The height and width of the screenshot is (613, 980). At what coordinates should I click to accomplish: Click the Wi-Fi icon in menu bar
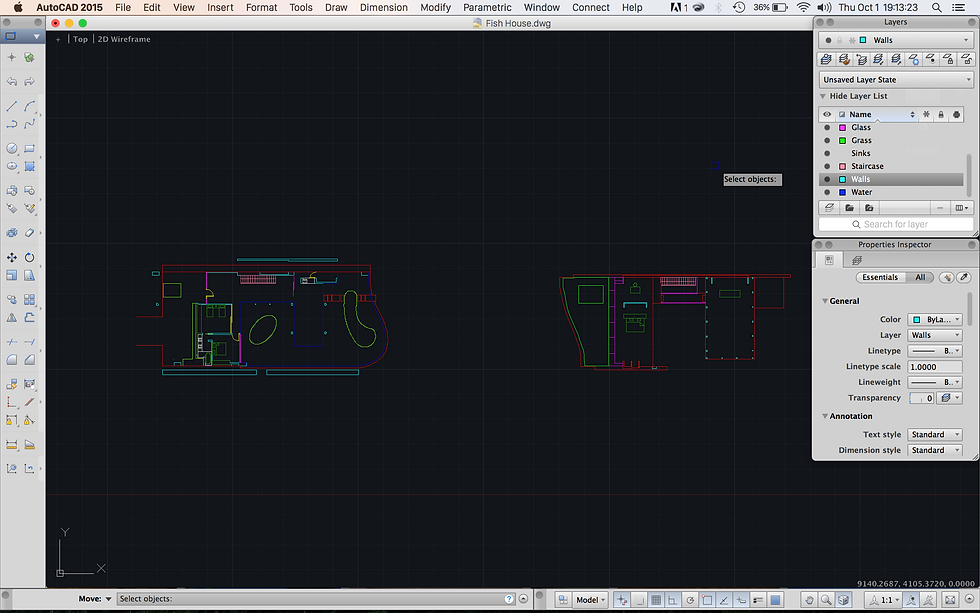804,7
